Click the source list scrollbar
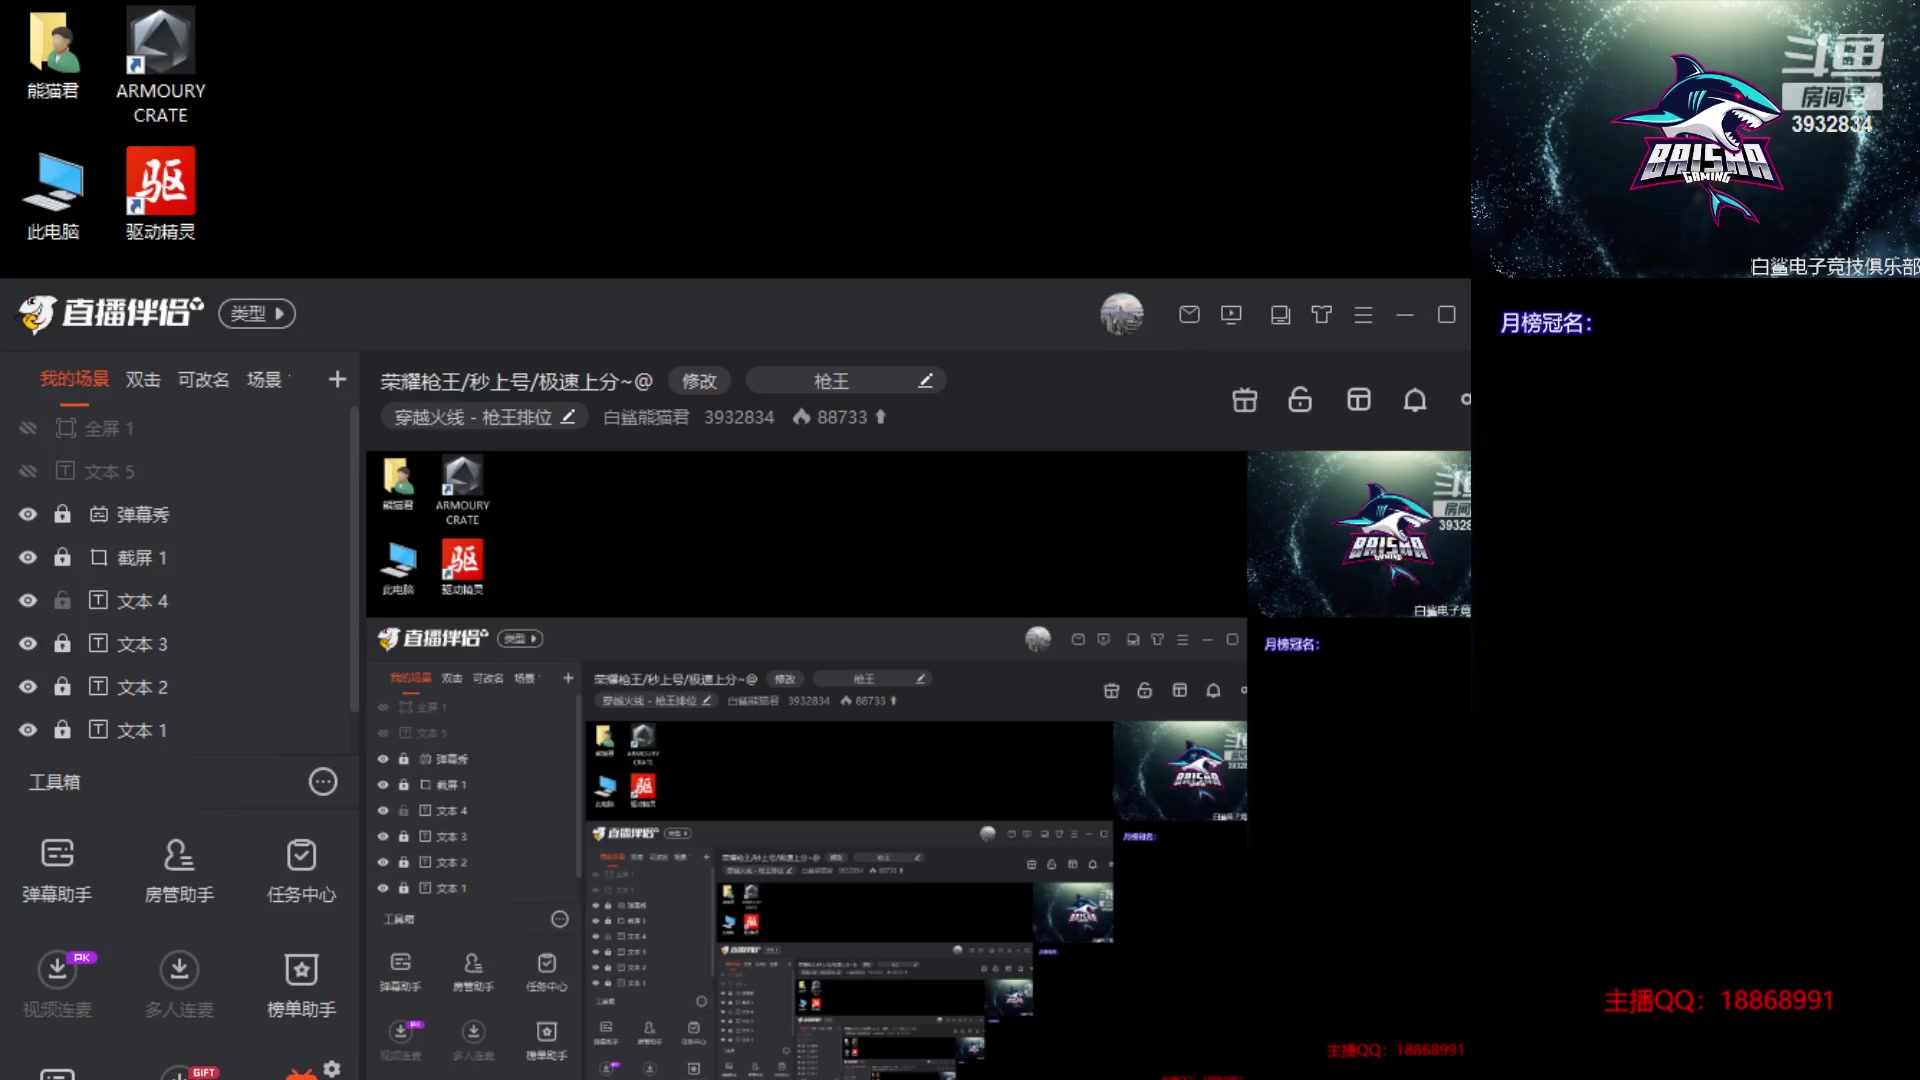Image resolution: width=1920 pixels, height=1080 pixels. point(354,560)
